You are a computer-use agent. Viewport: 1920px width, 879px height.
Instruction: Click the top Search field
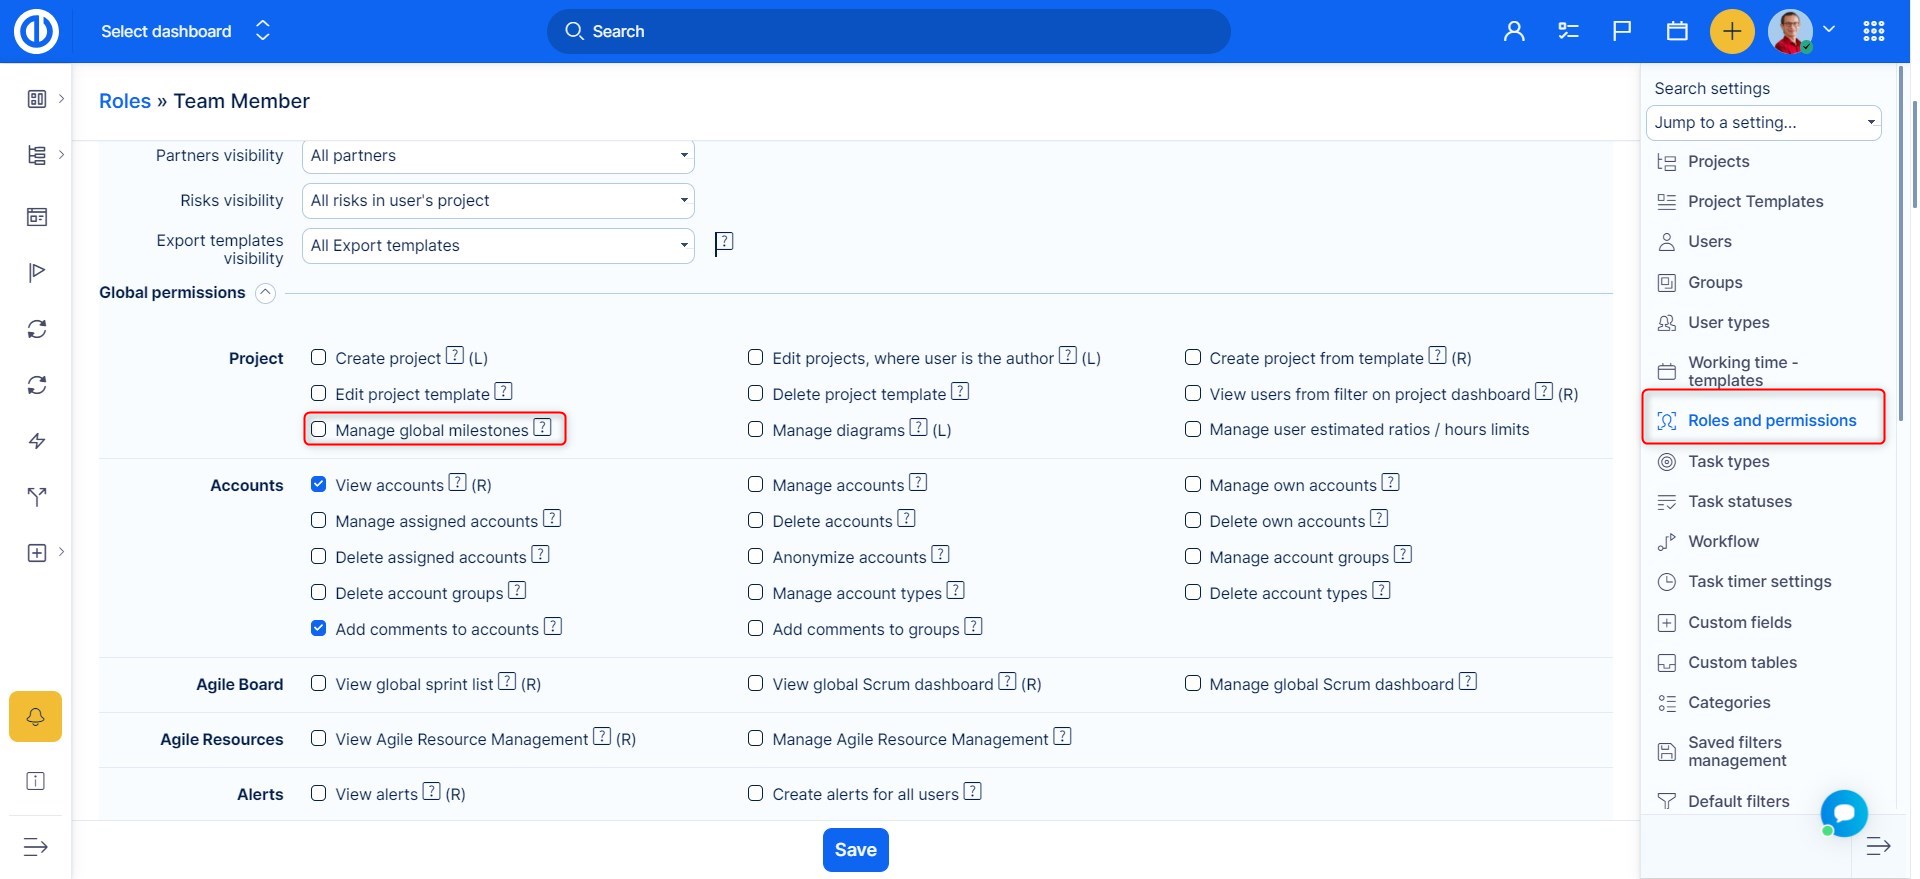tap(888, 32)
